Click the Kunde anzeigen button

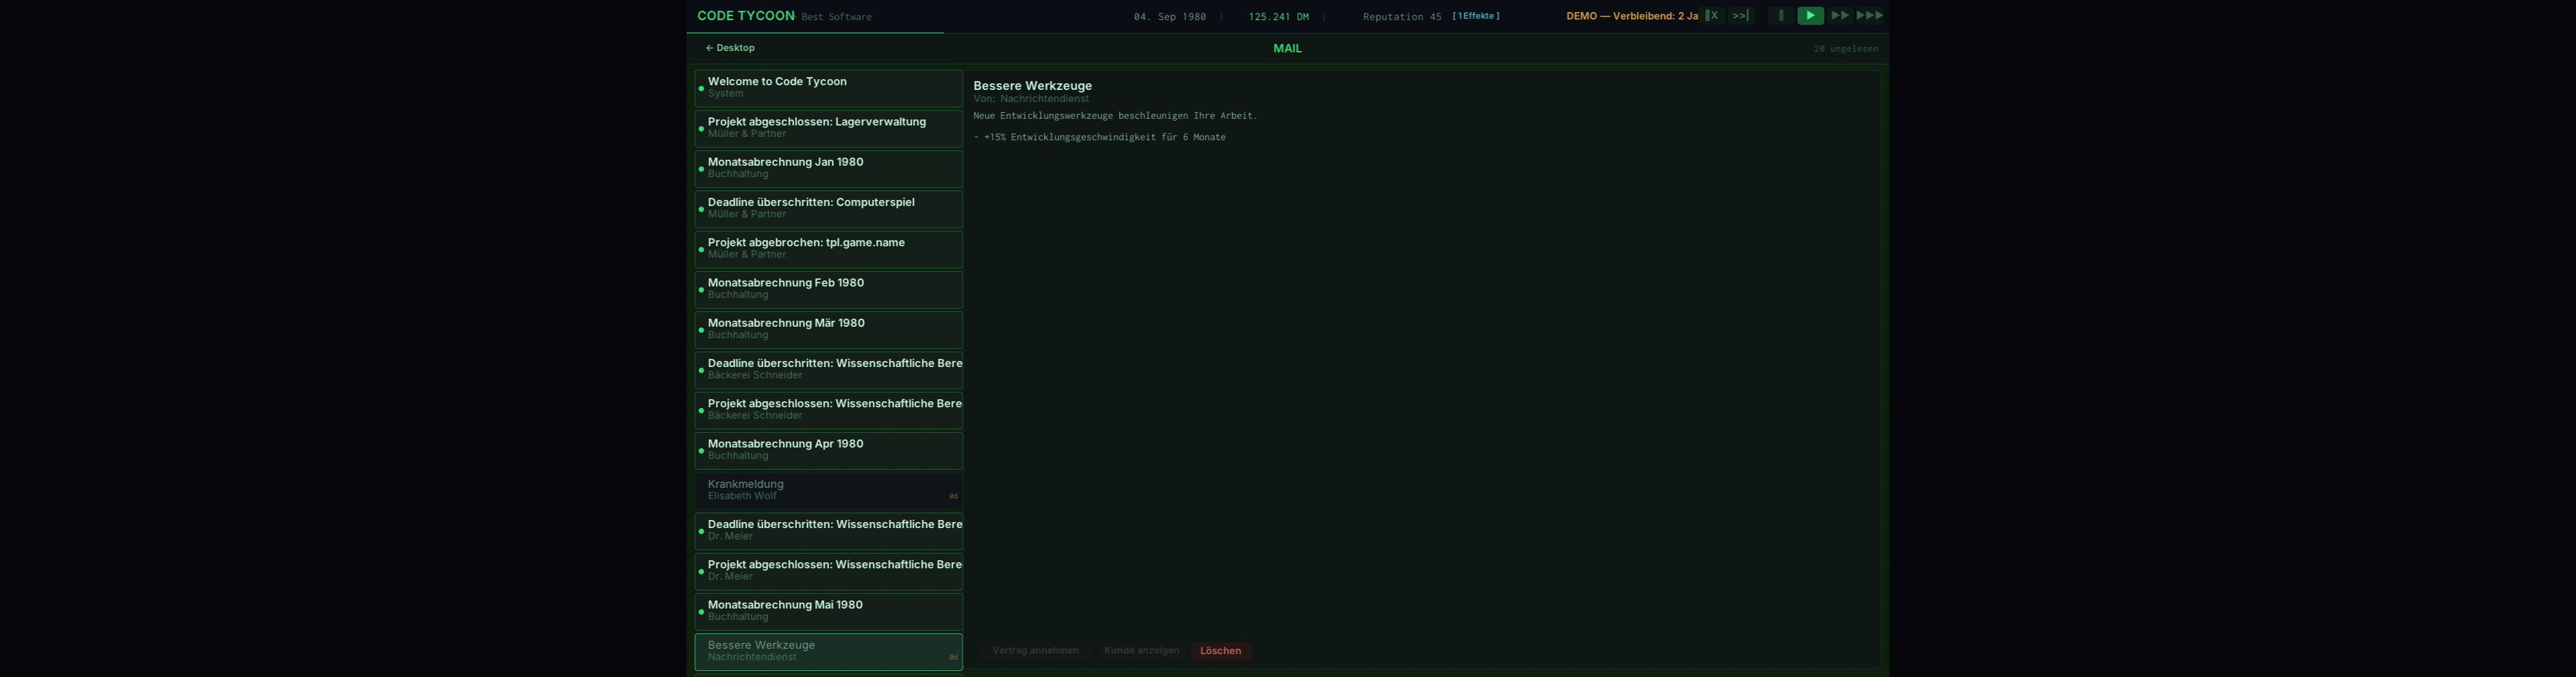point(1141,651)
